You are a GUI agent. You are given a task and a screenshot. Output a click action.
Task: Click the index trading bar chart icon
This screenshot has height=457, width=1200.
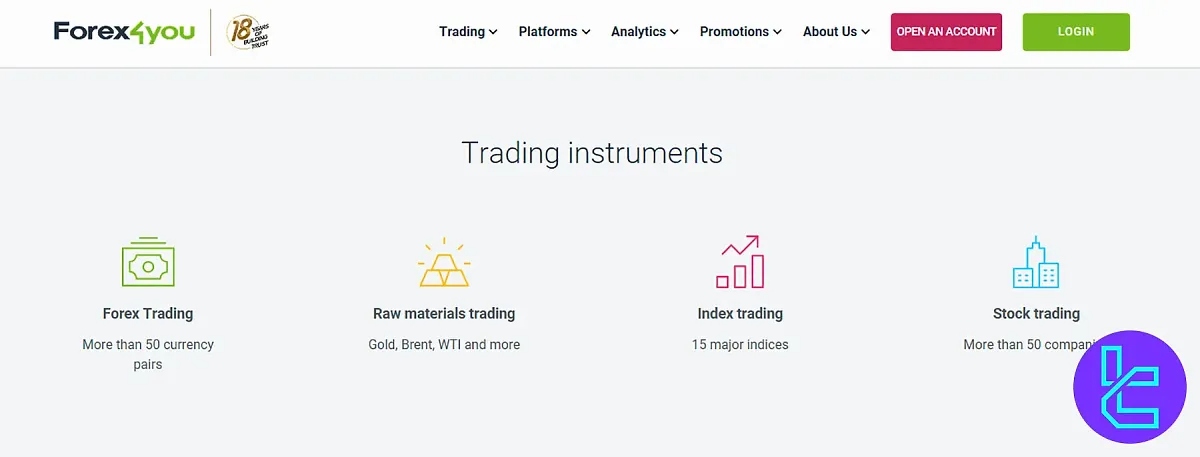click(740, 262)
